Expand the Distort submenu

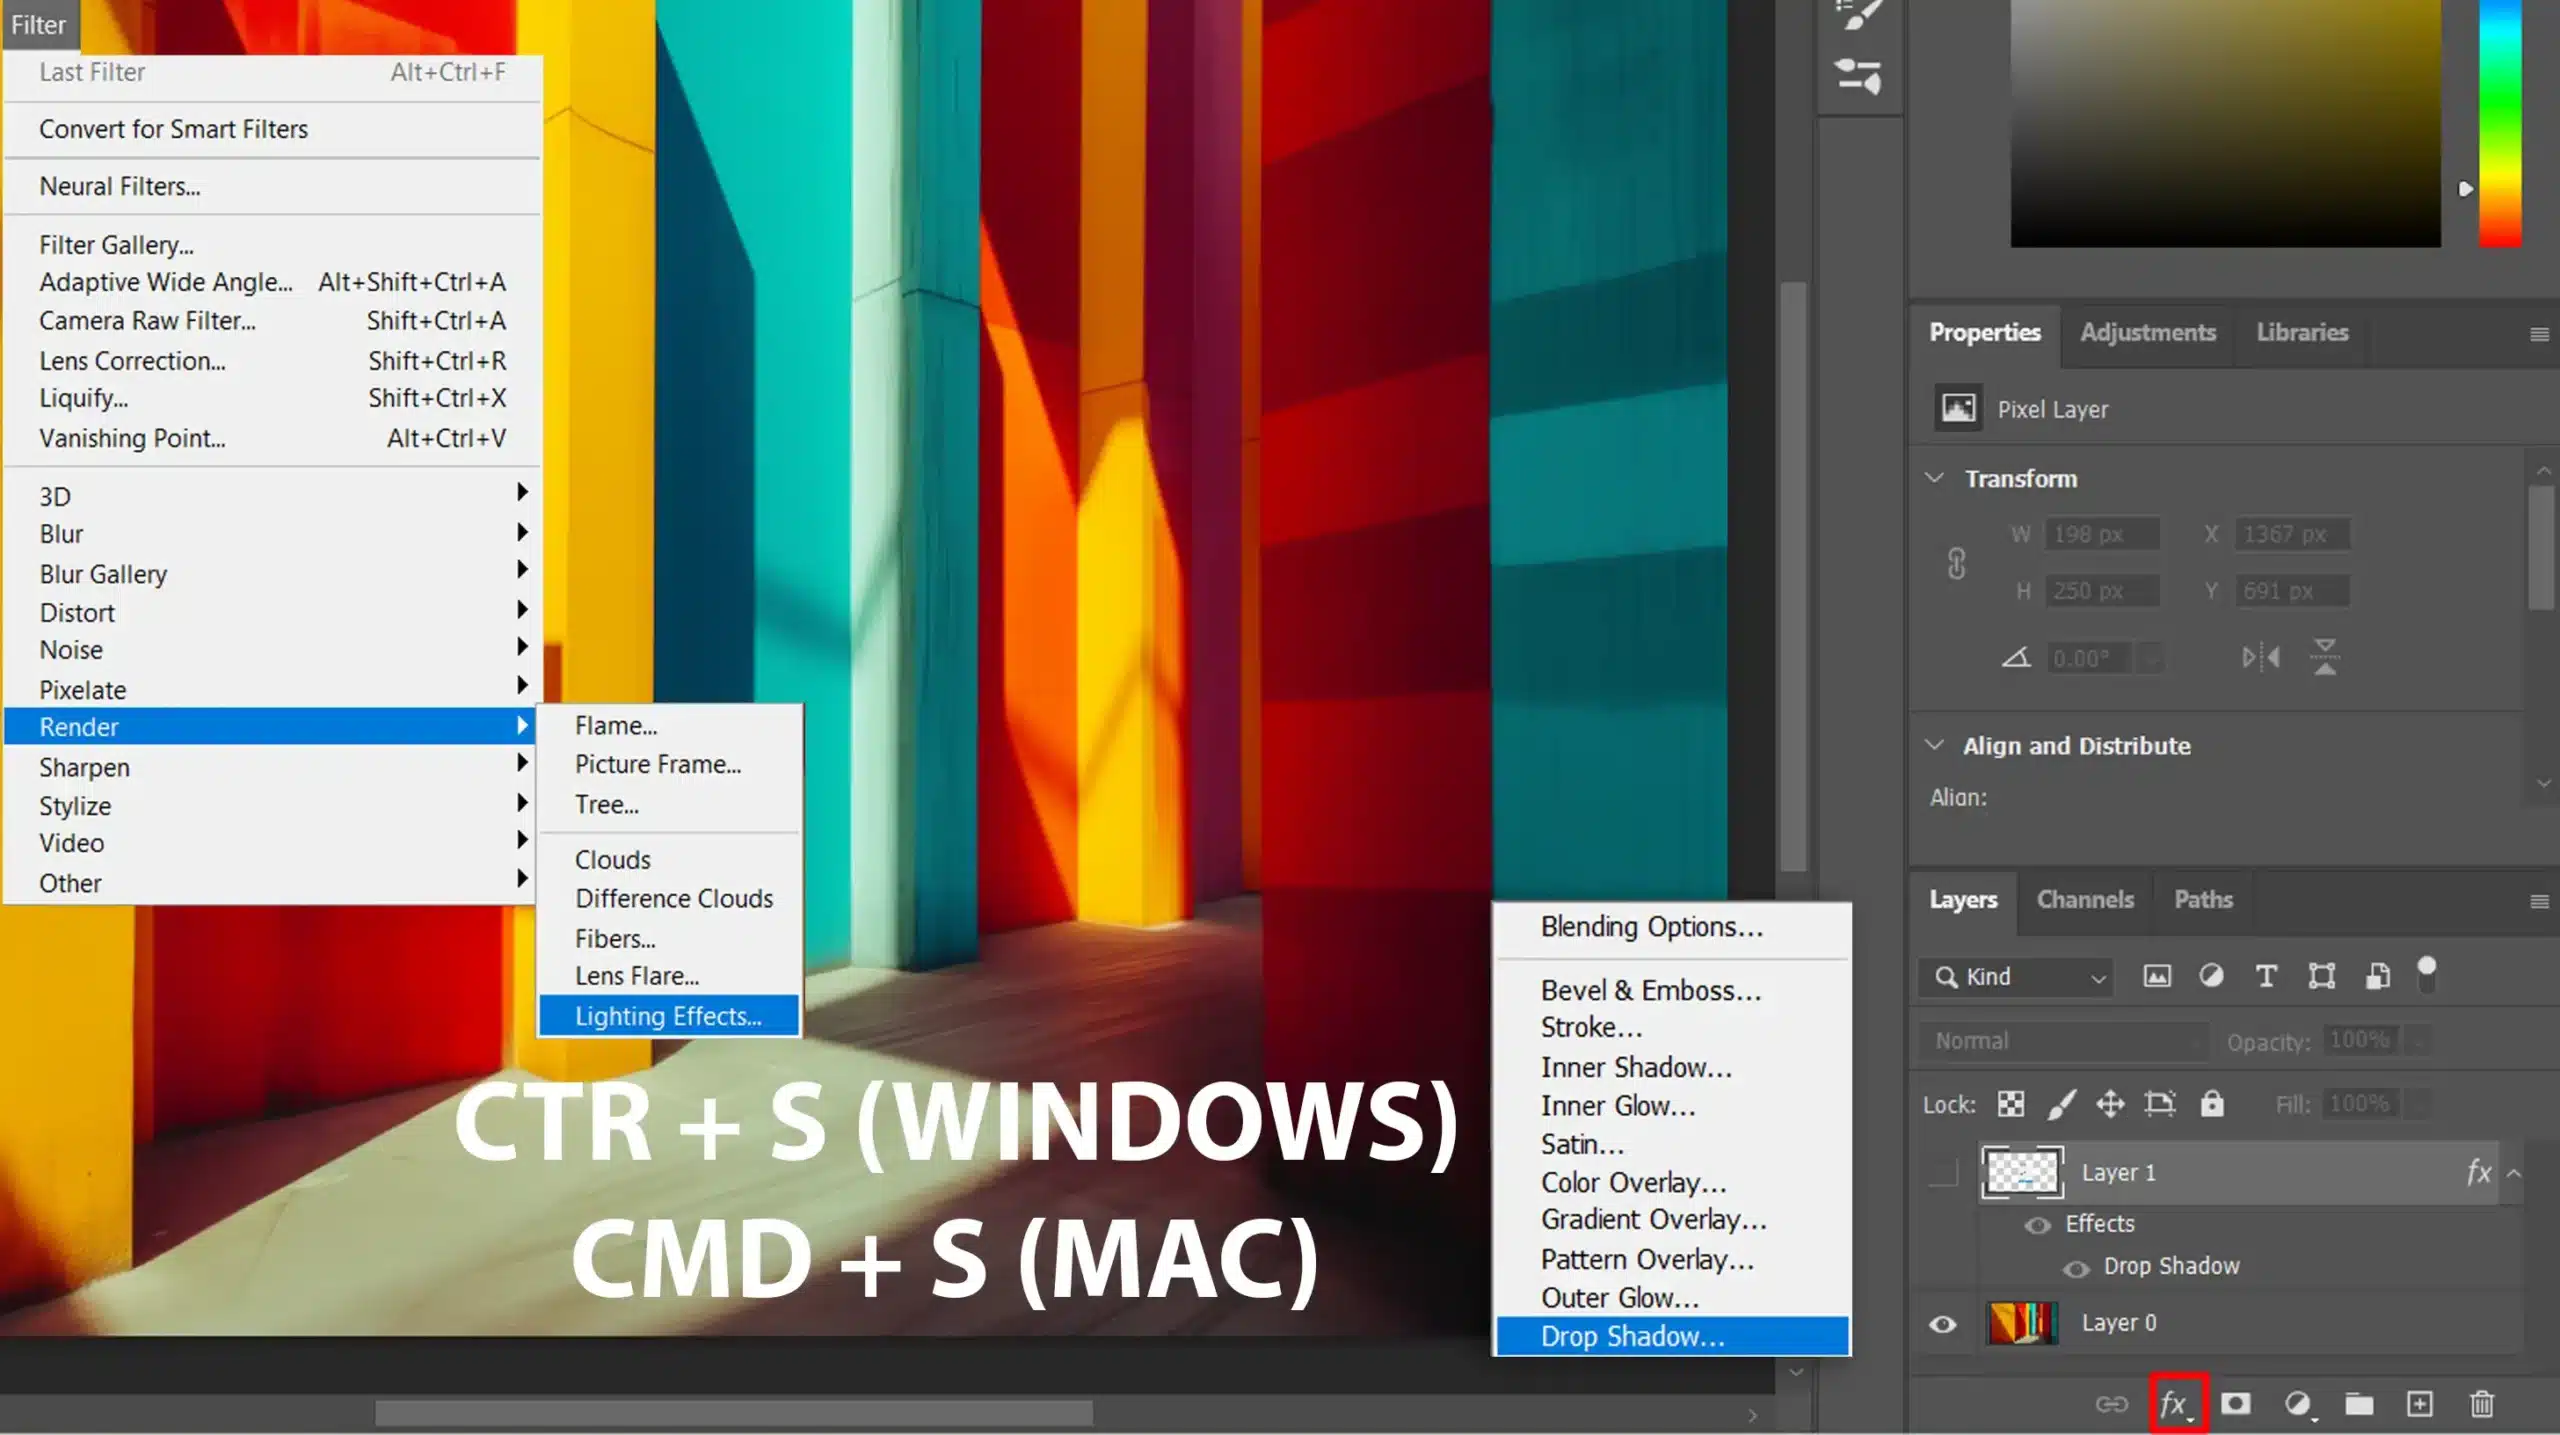point(271,612)
